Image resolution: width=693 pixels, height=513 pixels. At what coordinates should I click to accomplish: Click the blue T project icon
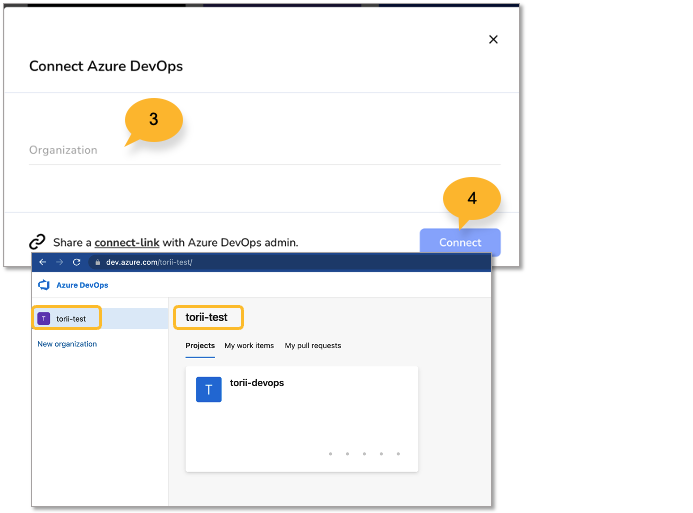point(209,389)
